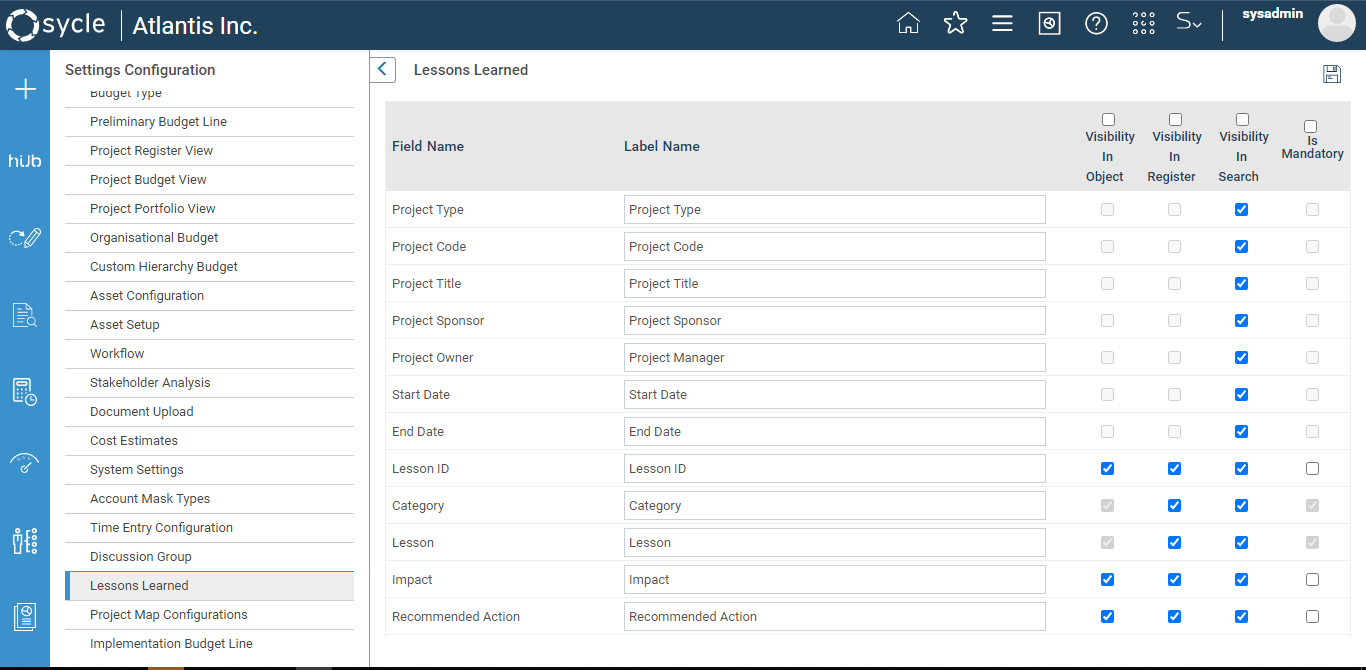Expand the S dropdown in header
This screenshot has height=670, width=1366.
pos(1189,23)
